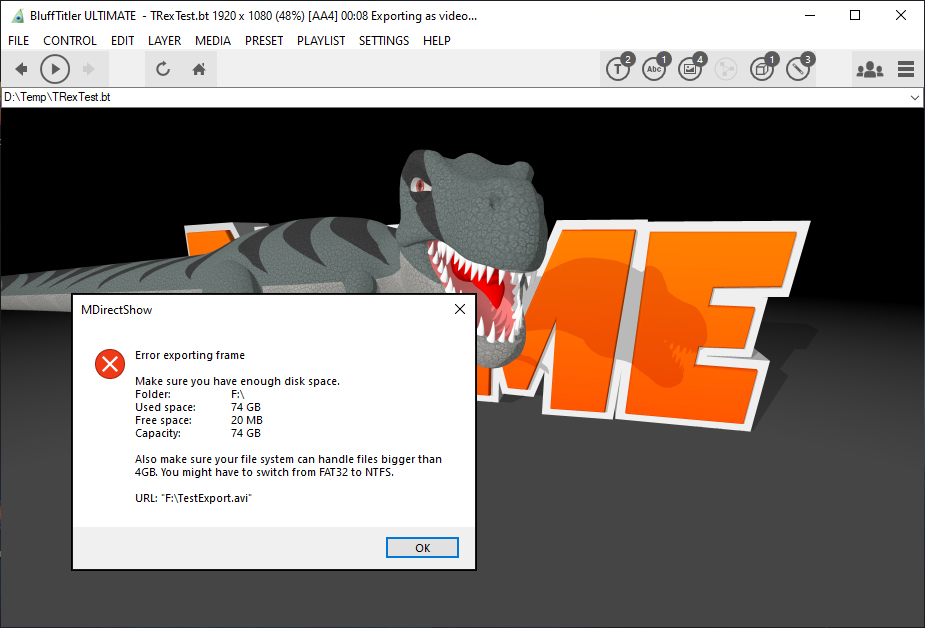The width and height of the screenshot is (925, 628).
Task: Open model layers cube icon with badge 1
Action: [763, 67]
